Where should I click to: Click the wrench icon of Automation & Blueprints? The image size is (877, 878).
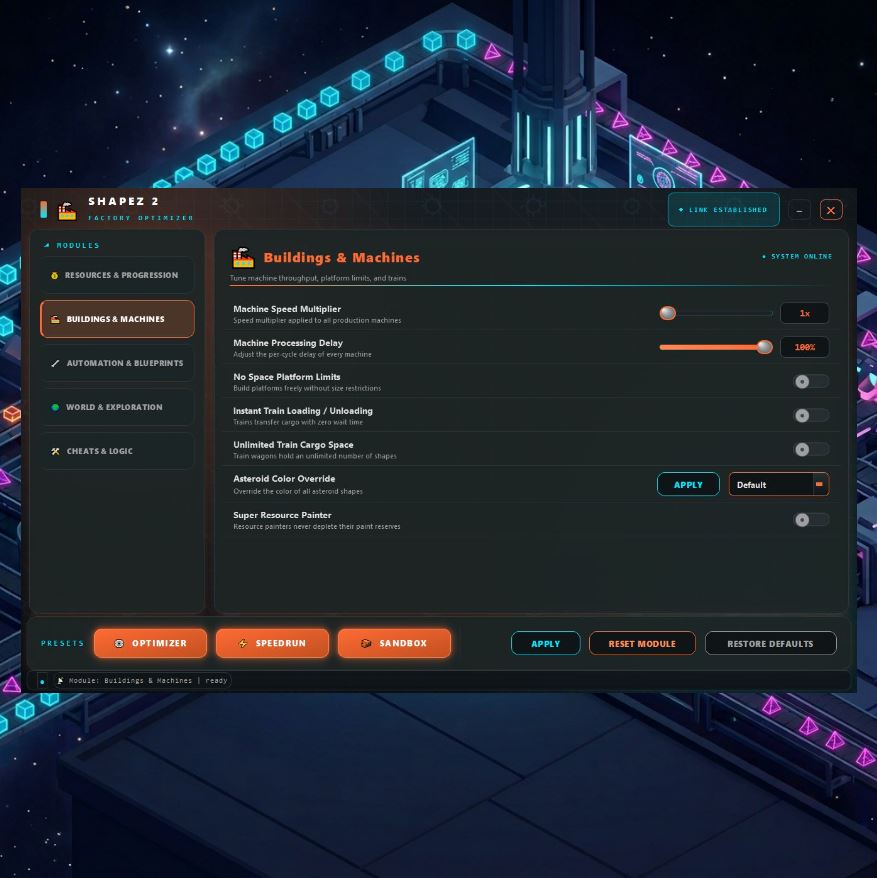coord(55,363)
